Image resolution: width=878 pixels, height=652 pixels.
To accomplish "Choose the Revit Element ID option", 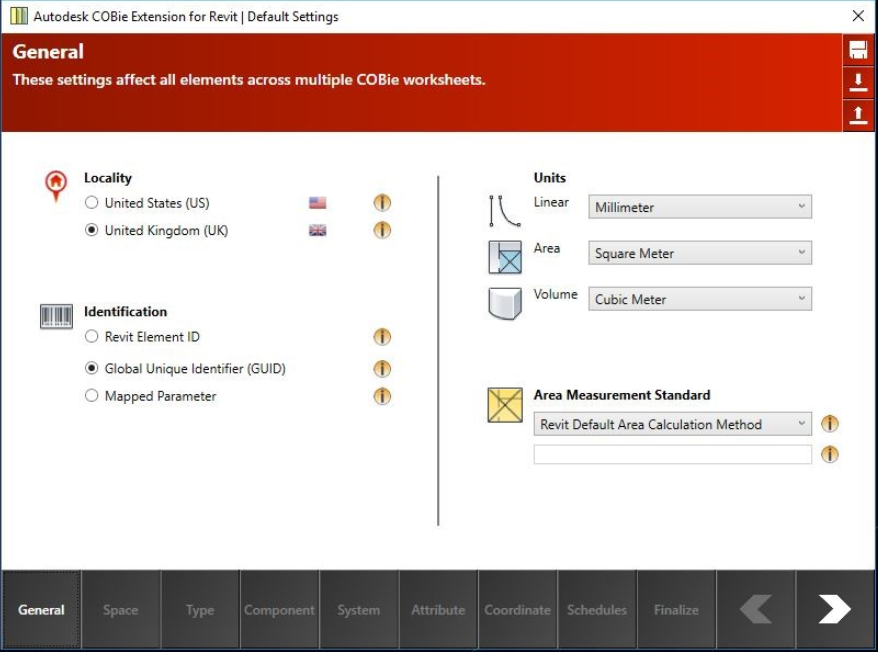I will [x=93, y=337].
